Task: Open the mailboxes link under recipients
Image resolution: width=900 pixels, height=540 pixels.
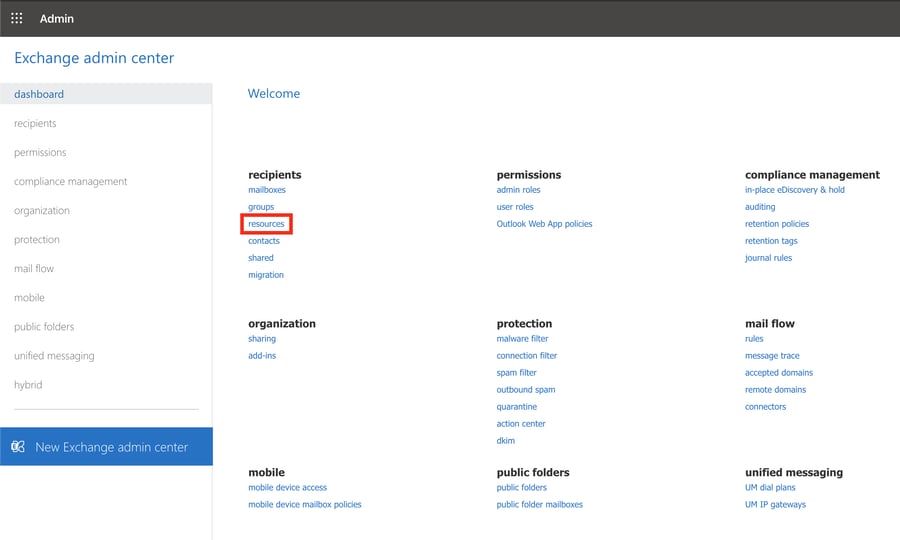Action: (267, 190)
